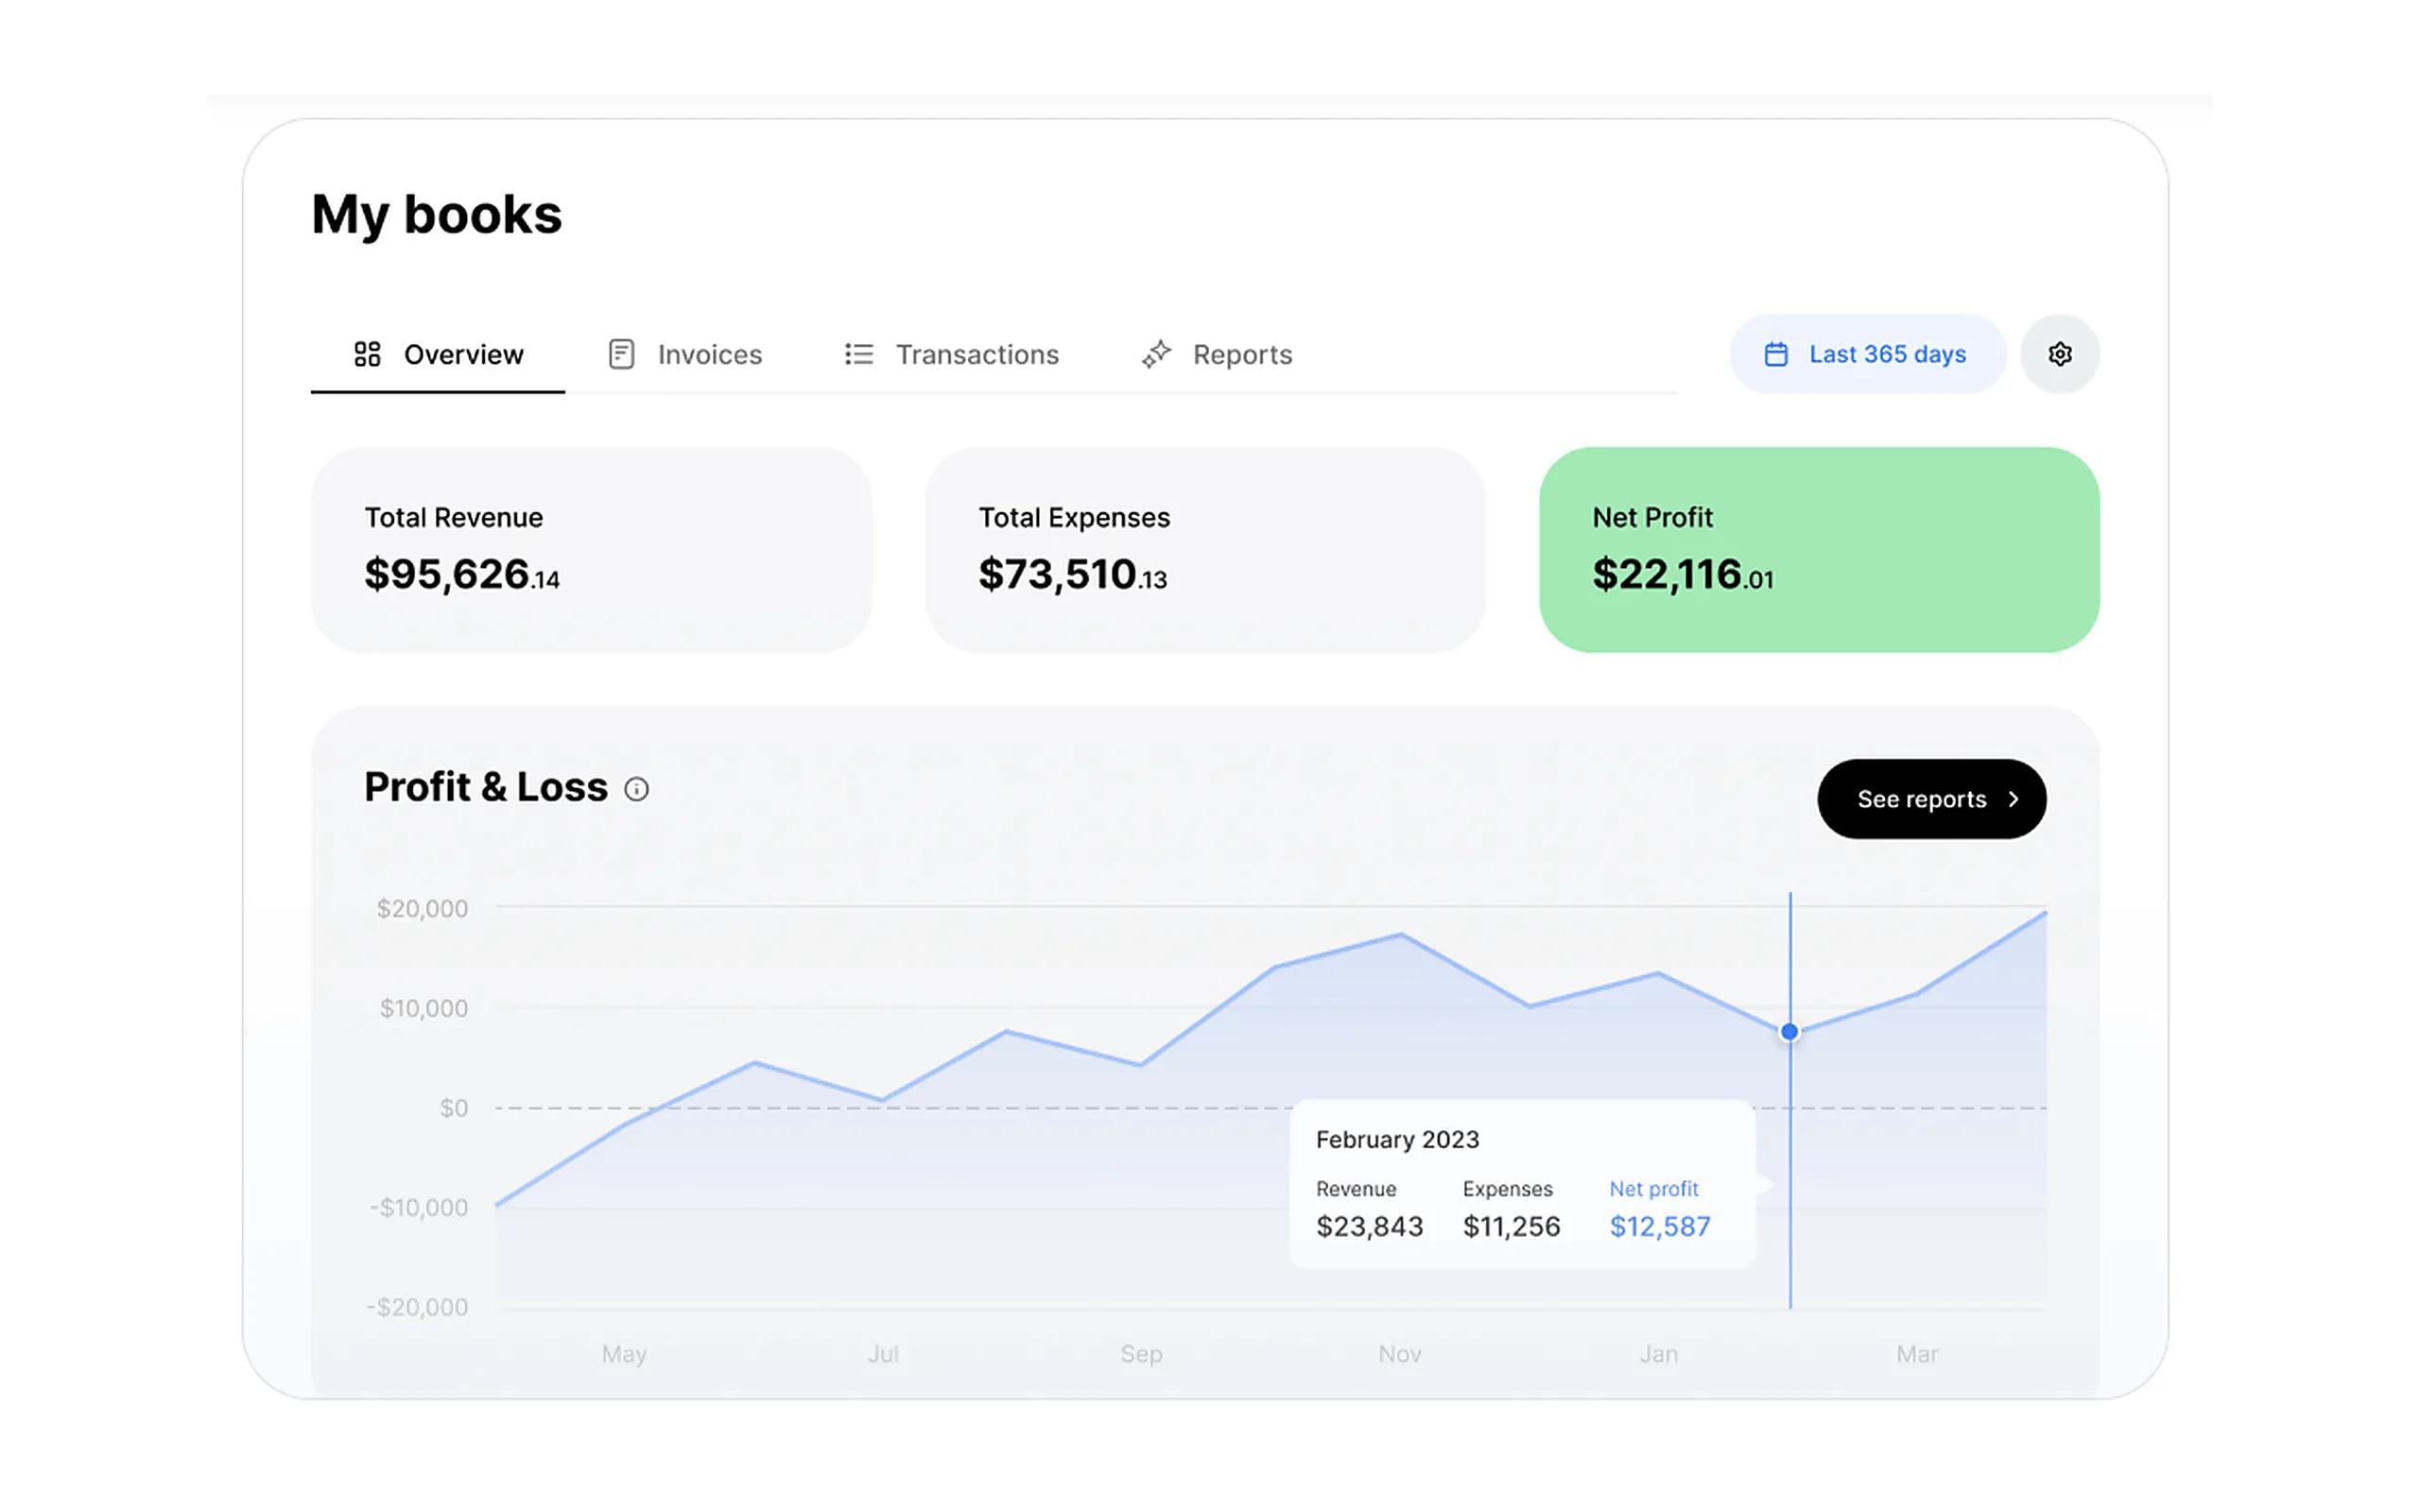Click the Transactions list icon

pos(858,354)
